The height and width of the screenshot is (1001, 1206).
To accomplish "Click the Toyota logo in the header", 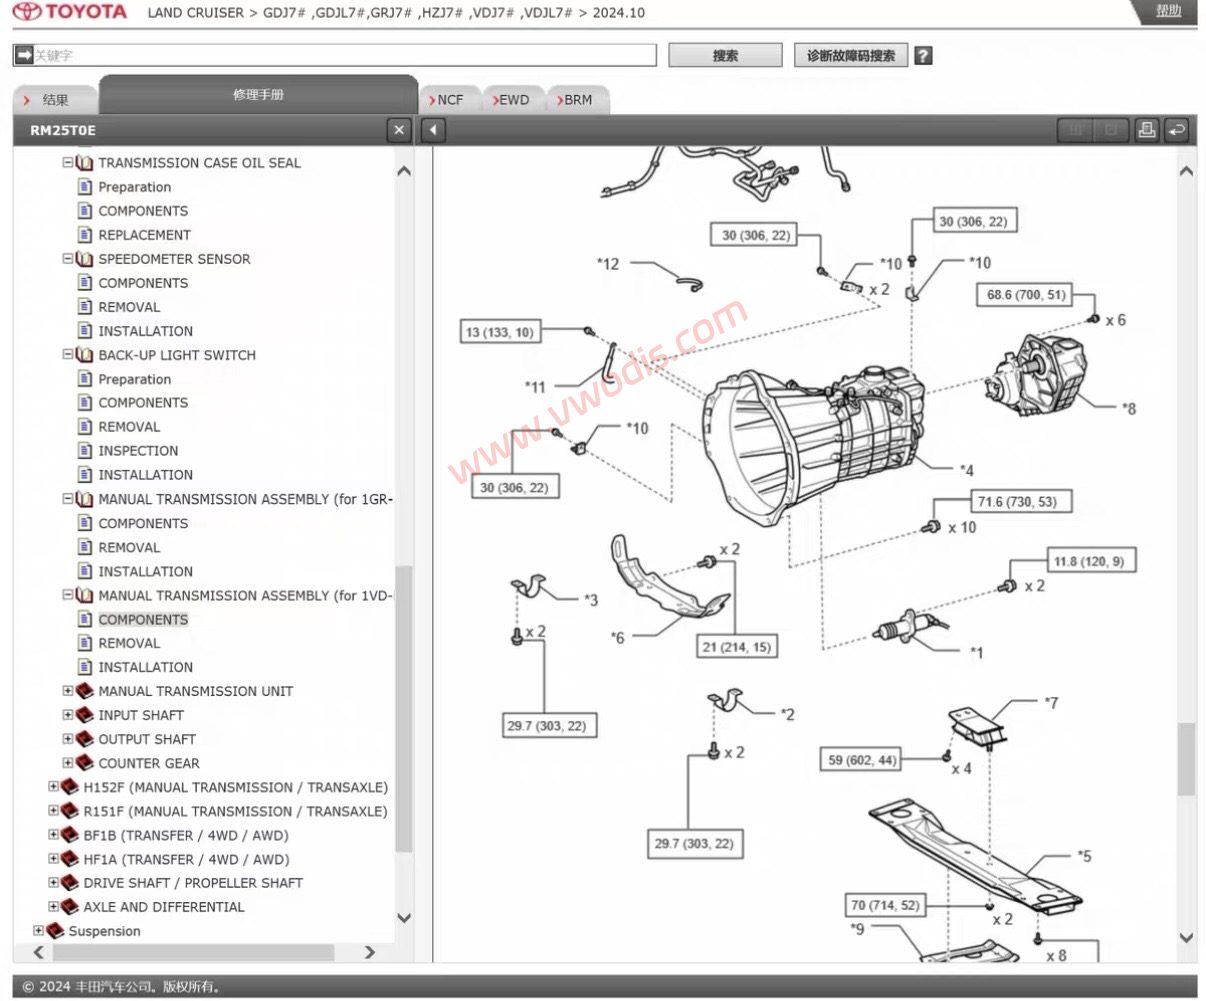I will click(71, 12).
